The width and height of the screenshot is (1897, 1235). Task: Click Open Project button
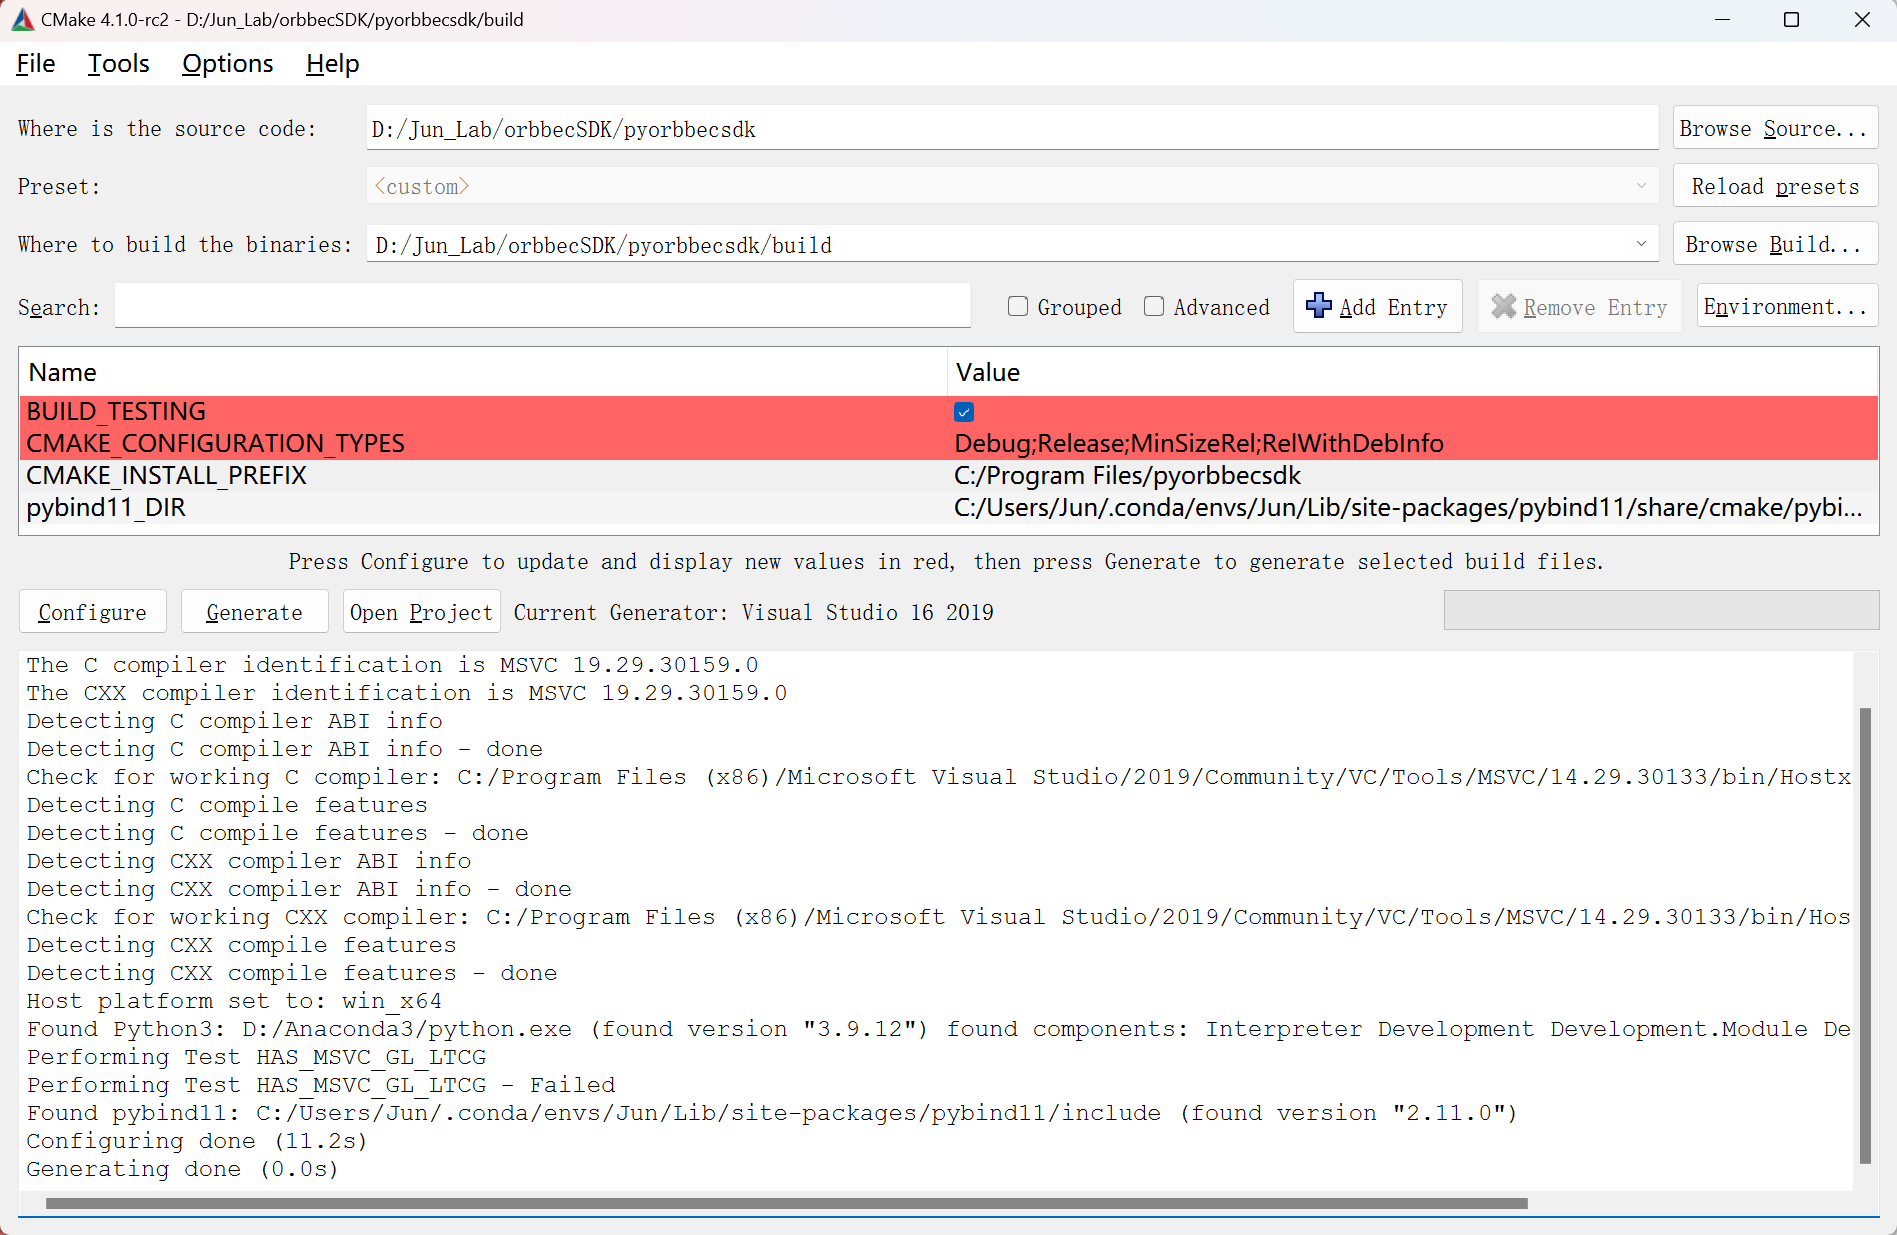420,611
